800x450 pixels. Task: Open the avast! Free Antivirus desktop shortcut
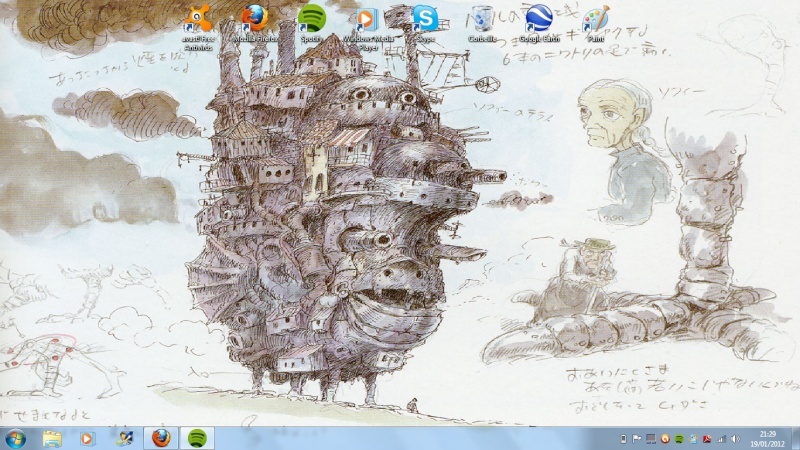pos(198,27)
